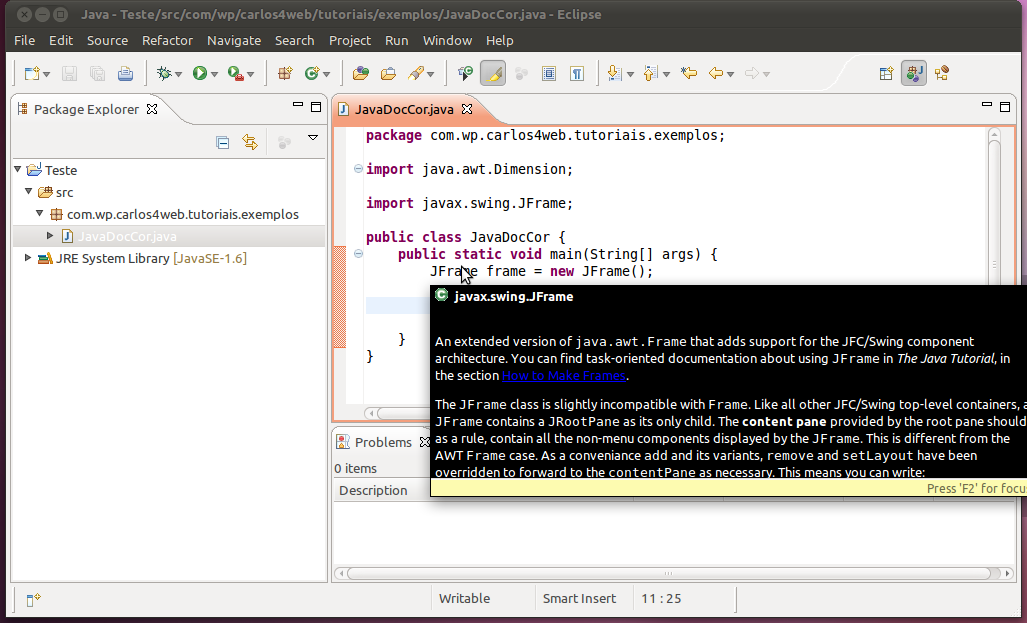Click the Open Task folder icon

(388, 73)
